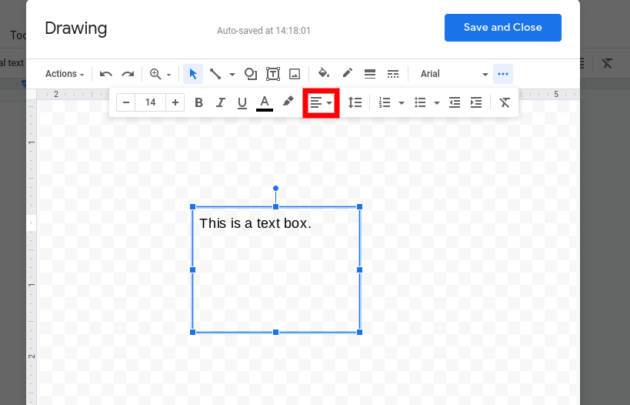The height and width of the screenshot is (405, 630).
Task: Click the rotation handle above text box
Action: coord(276,188)
